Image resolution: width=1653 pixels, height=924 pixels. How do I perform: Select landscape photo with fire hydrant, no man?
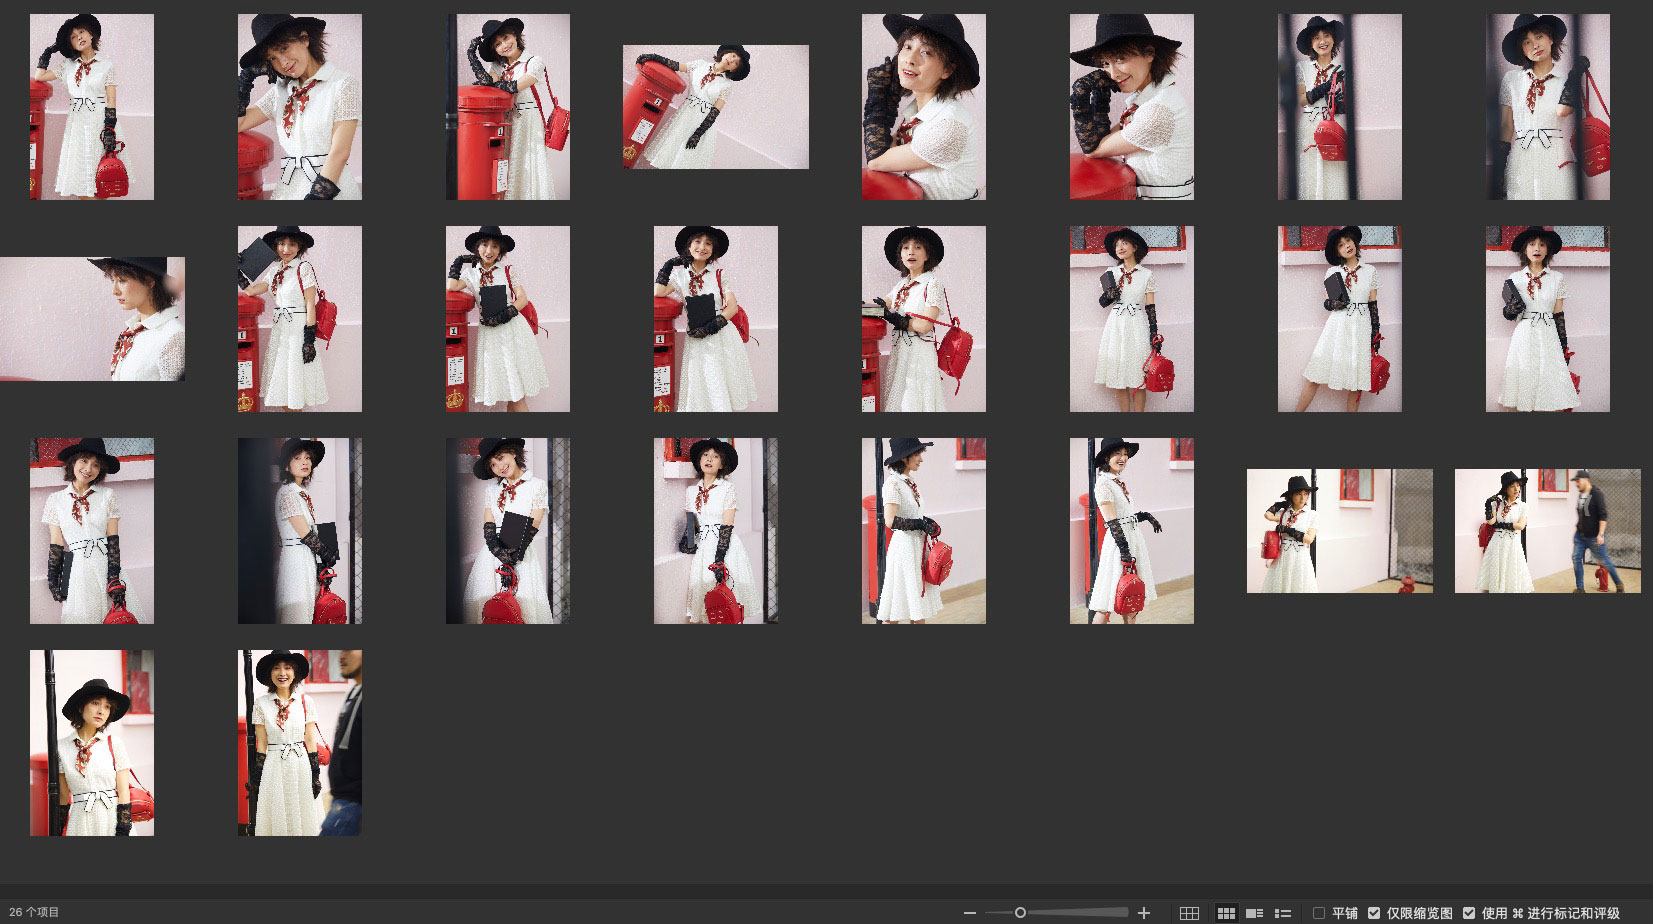point(1339,531)
